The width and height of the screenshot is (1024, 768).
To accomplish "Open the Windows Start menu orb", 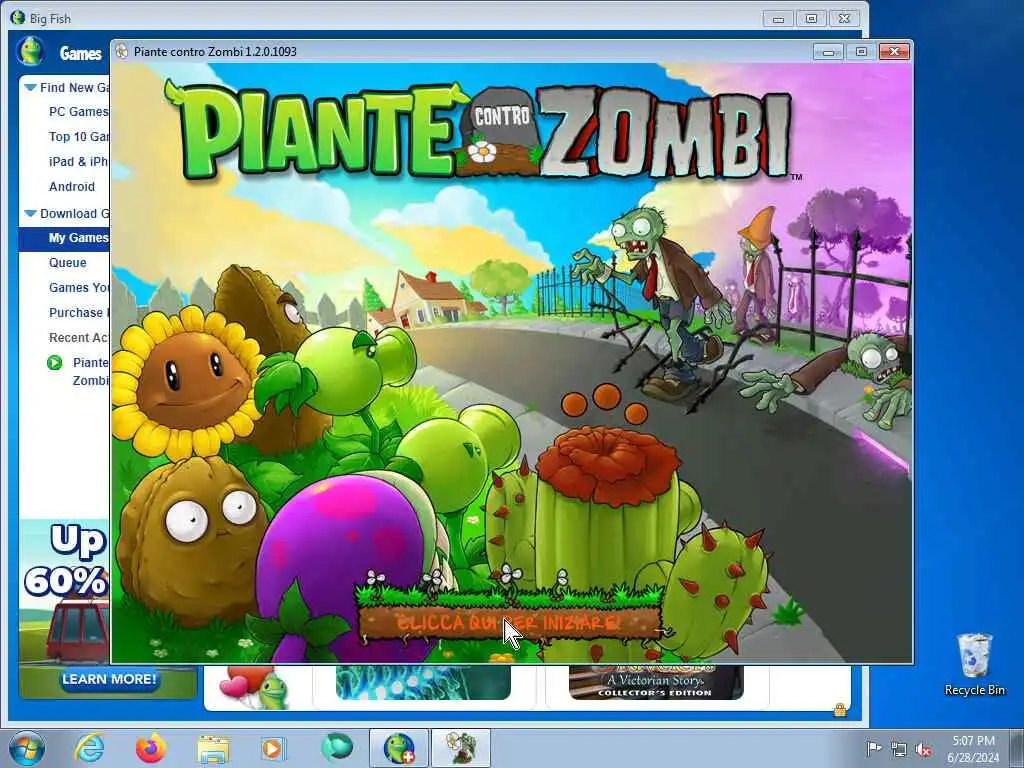I will point(27,748).
